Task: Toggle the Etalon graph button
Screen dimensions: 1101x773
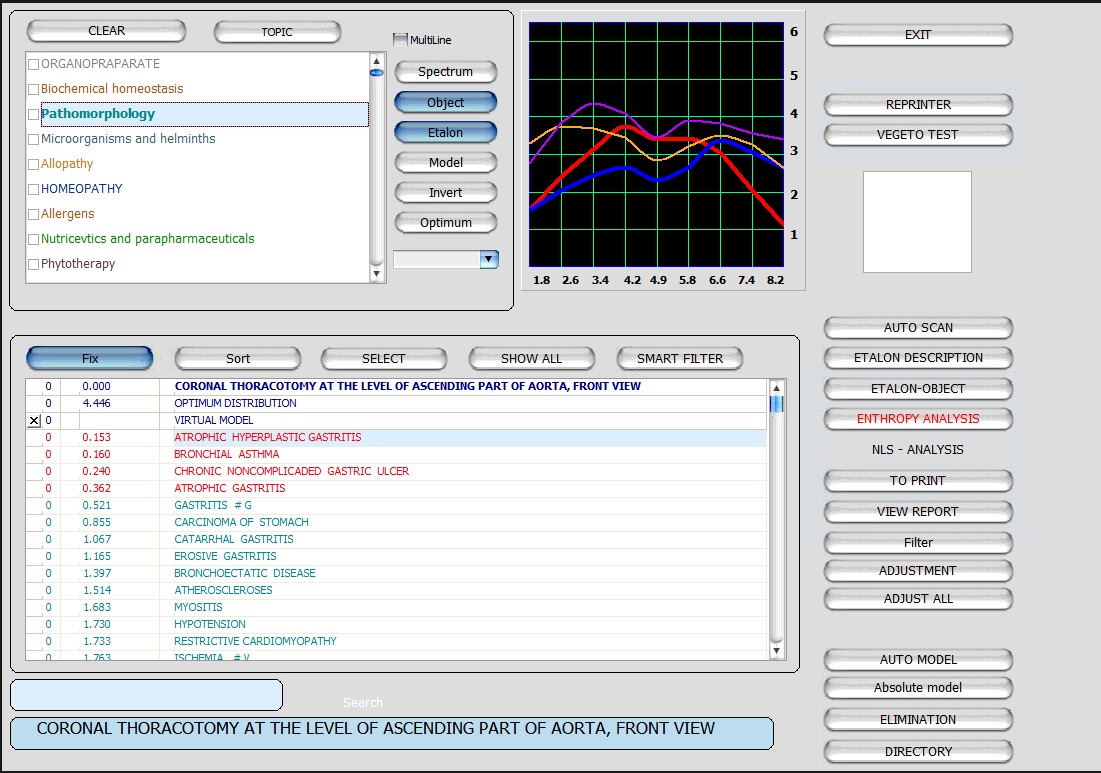Action: pos(446,132)
